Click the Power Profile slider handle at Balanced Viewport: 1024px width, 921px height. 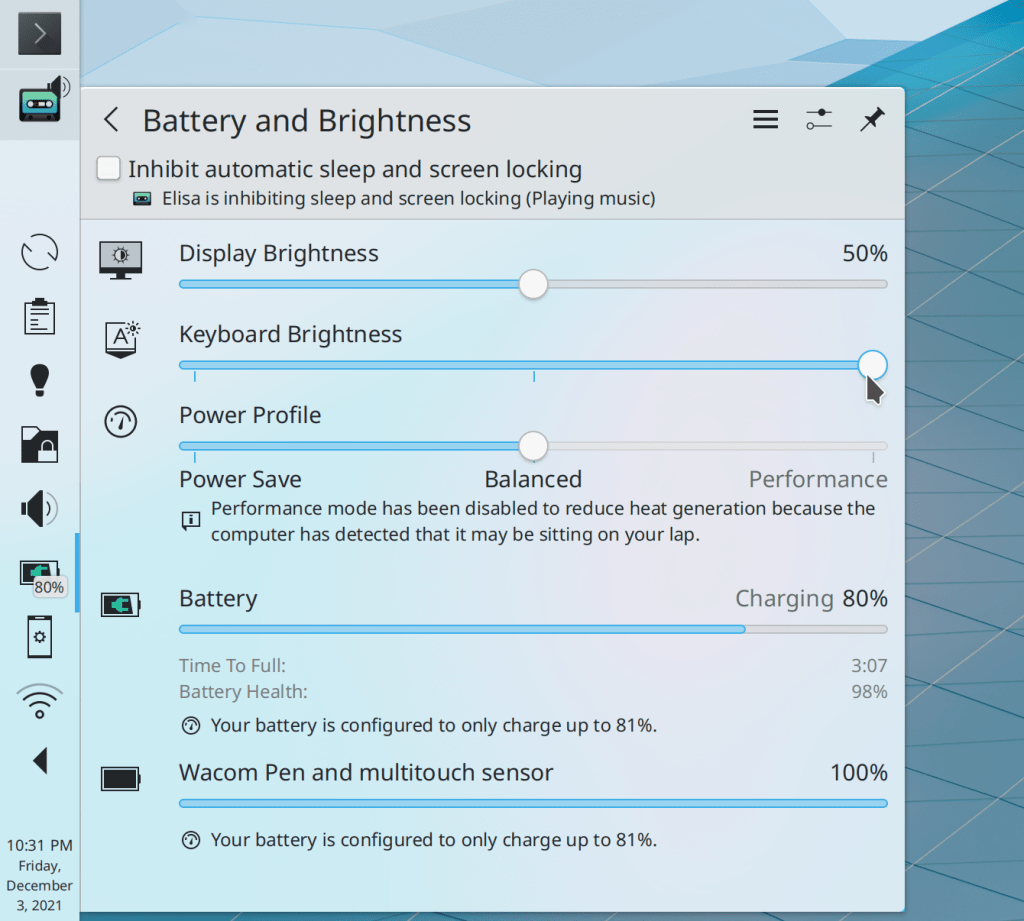[534, 446]
